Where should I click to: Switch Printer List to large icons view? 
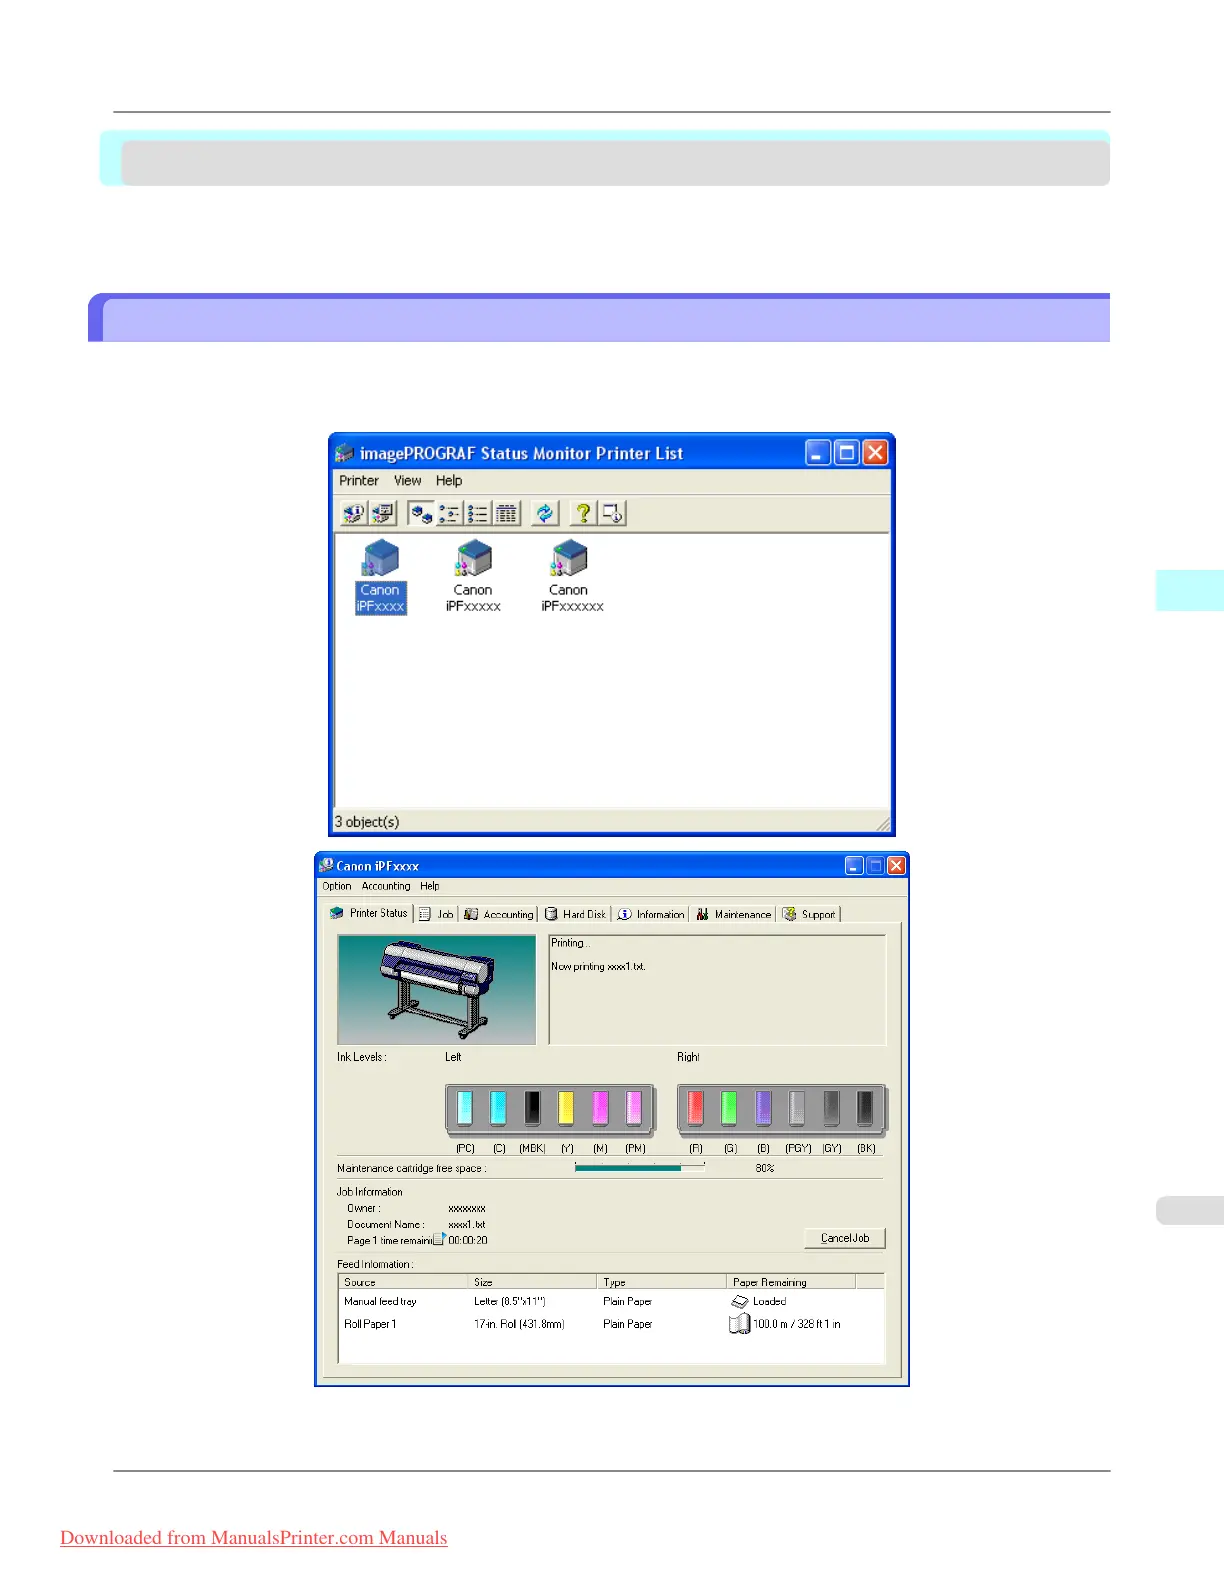tap(421, 513)
